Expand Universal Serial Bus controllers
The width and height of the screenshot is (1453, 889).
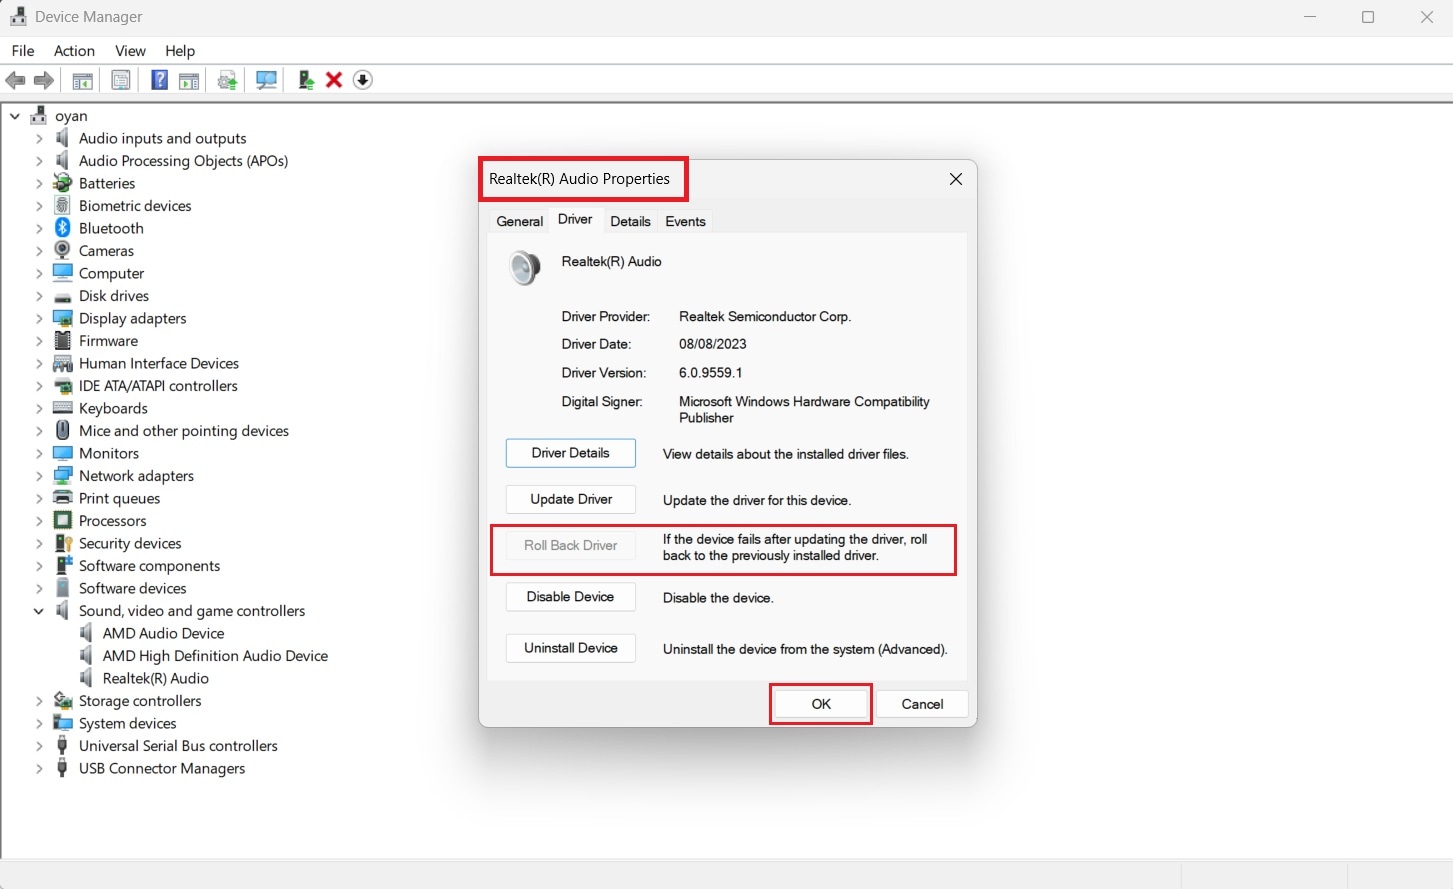39,746
